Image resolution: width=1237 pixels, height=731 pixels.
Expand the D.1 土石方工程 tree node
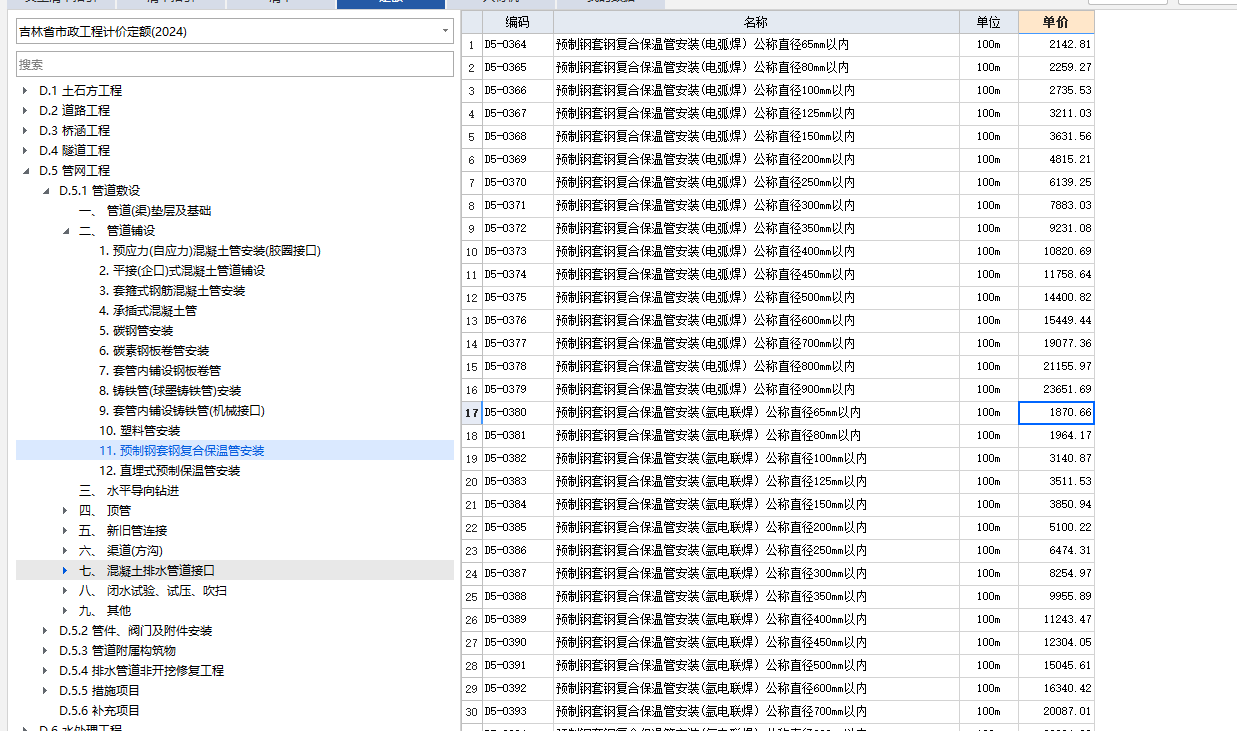(25, 91)
